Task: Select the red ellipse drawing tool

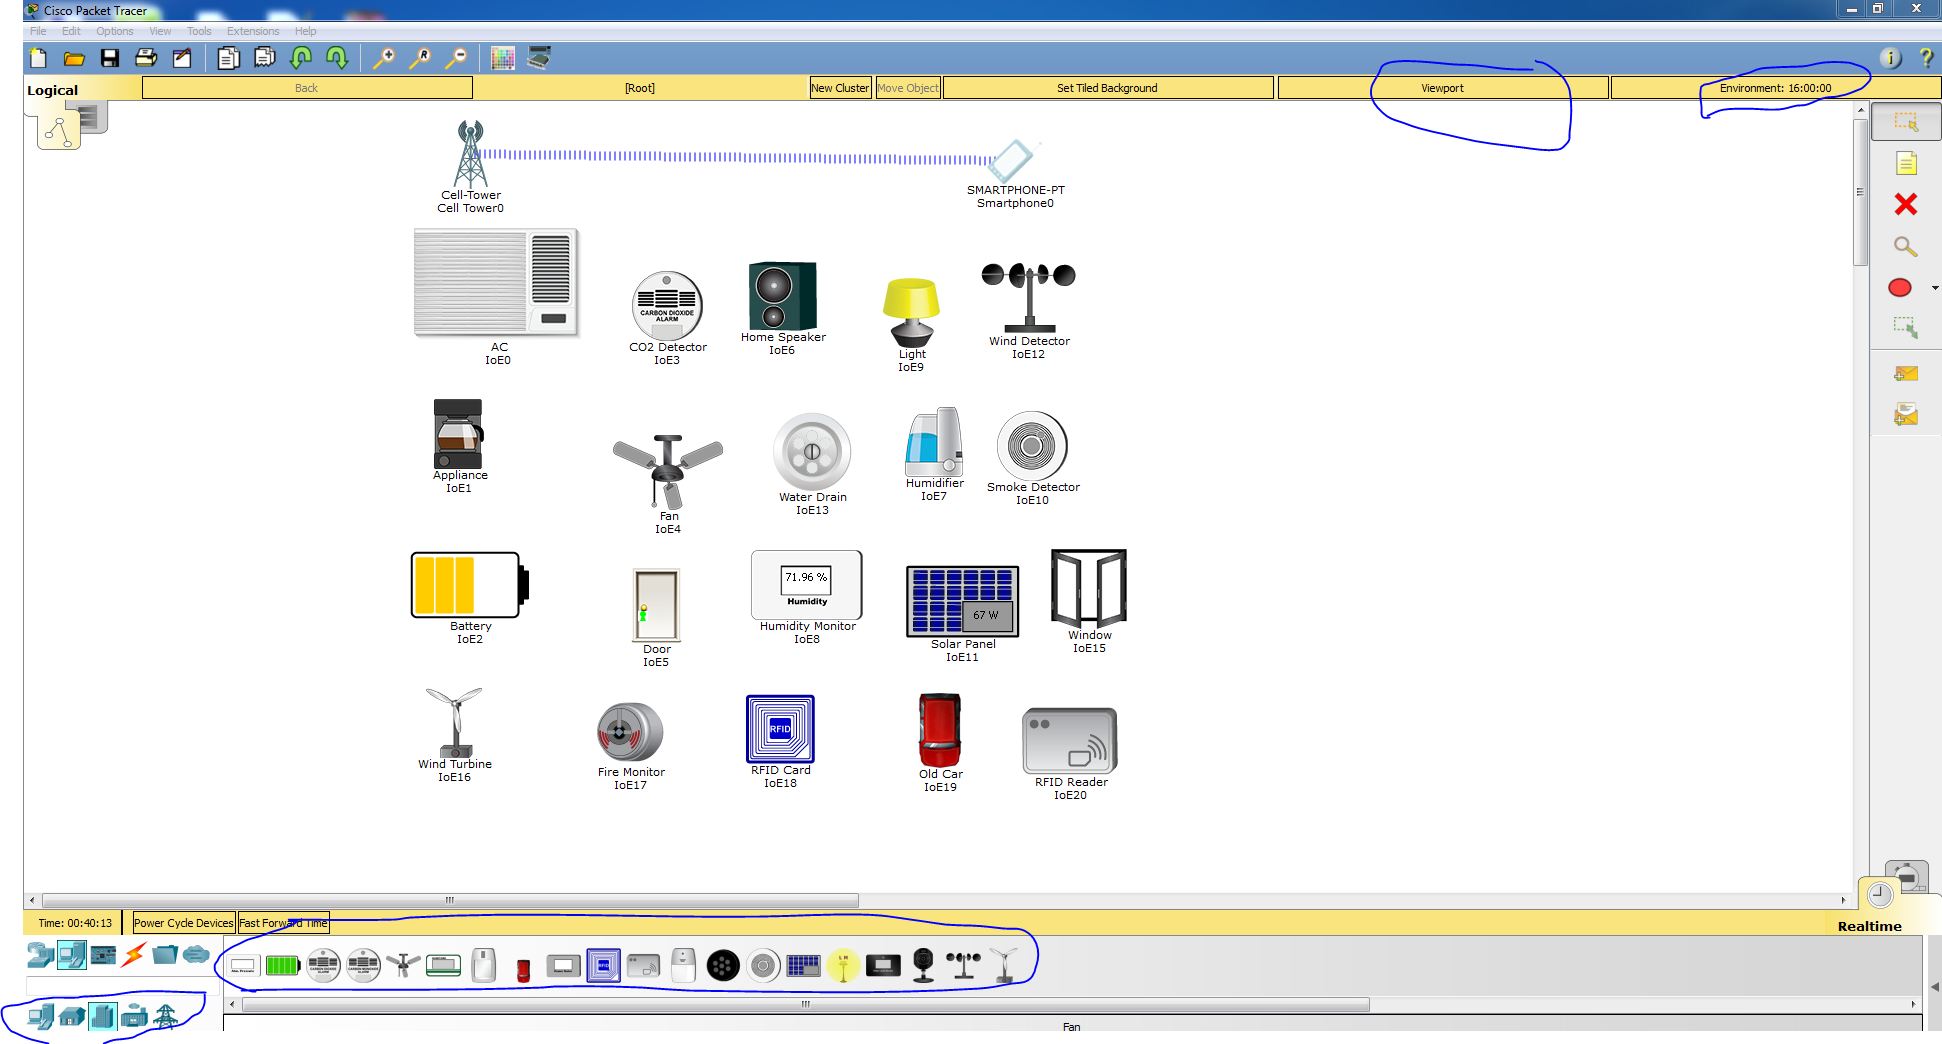Action: pos(1900,288)
